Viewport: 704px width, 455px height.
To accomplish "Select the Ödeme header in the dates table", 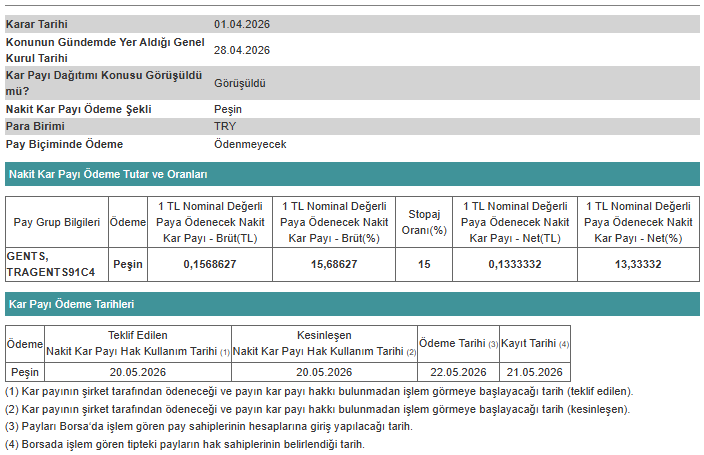I will pos(25,344).
